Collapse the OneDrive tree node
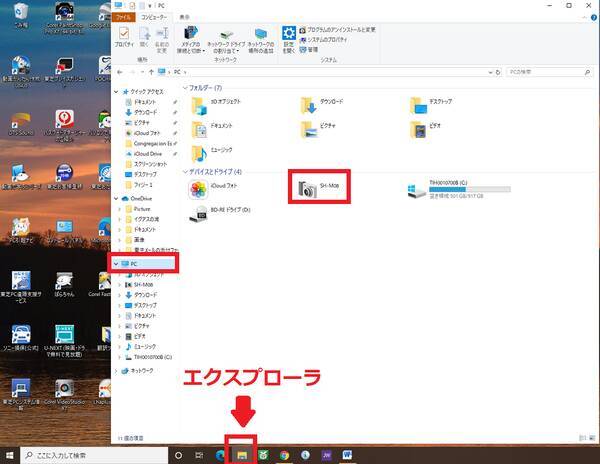This screenshot has width=600, height=464. point(116,199)
